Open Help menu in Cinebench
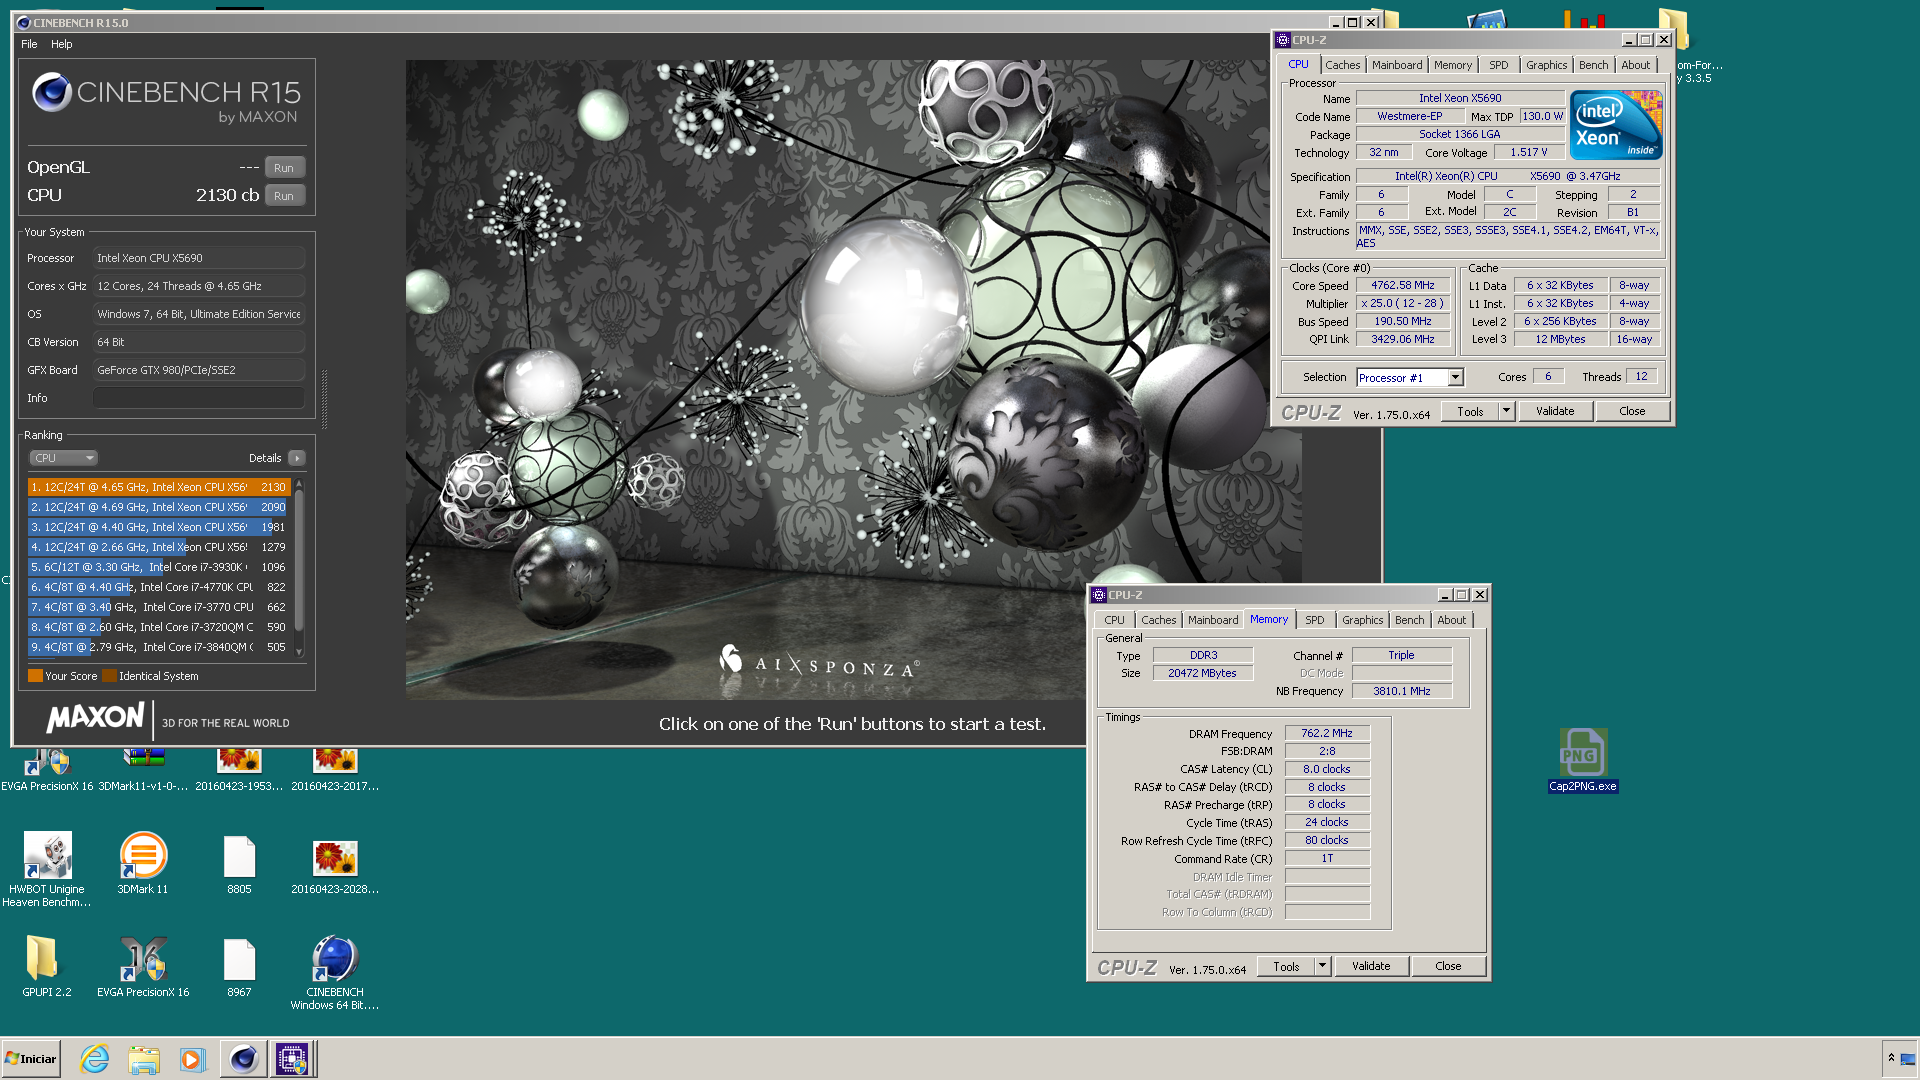The height and width of the screenshot is (1080, 1920). click(62, 44)
